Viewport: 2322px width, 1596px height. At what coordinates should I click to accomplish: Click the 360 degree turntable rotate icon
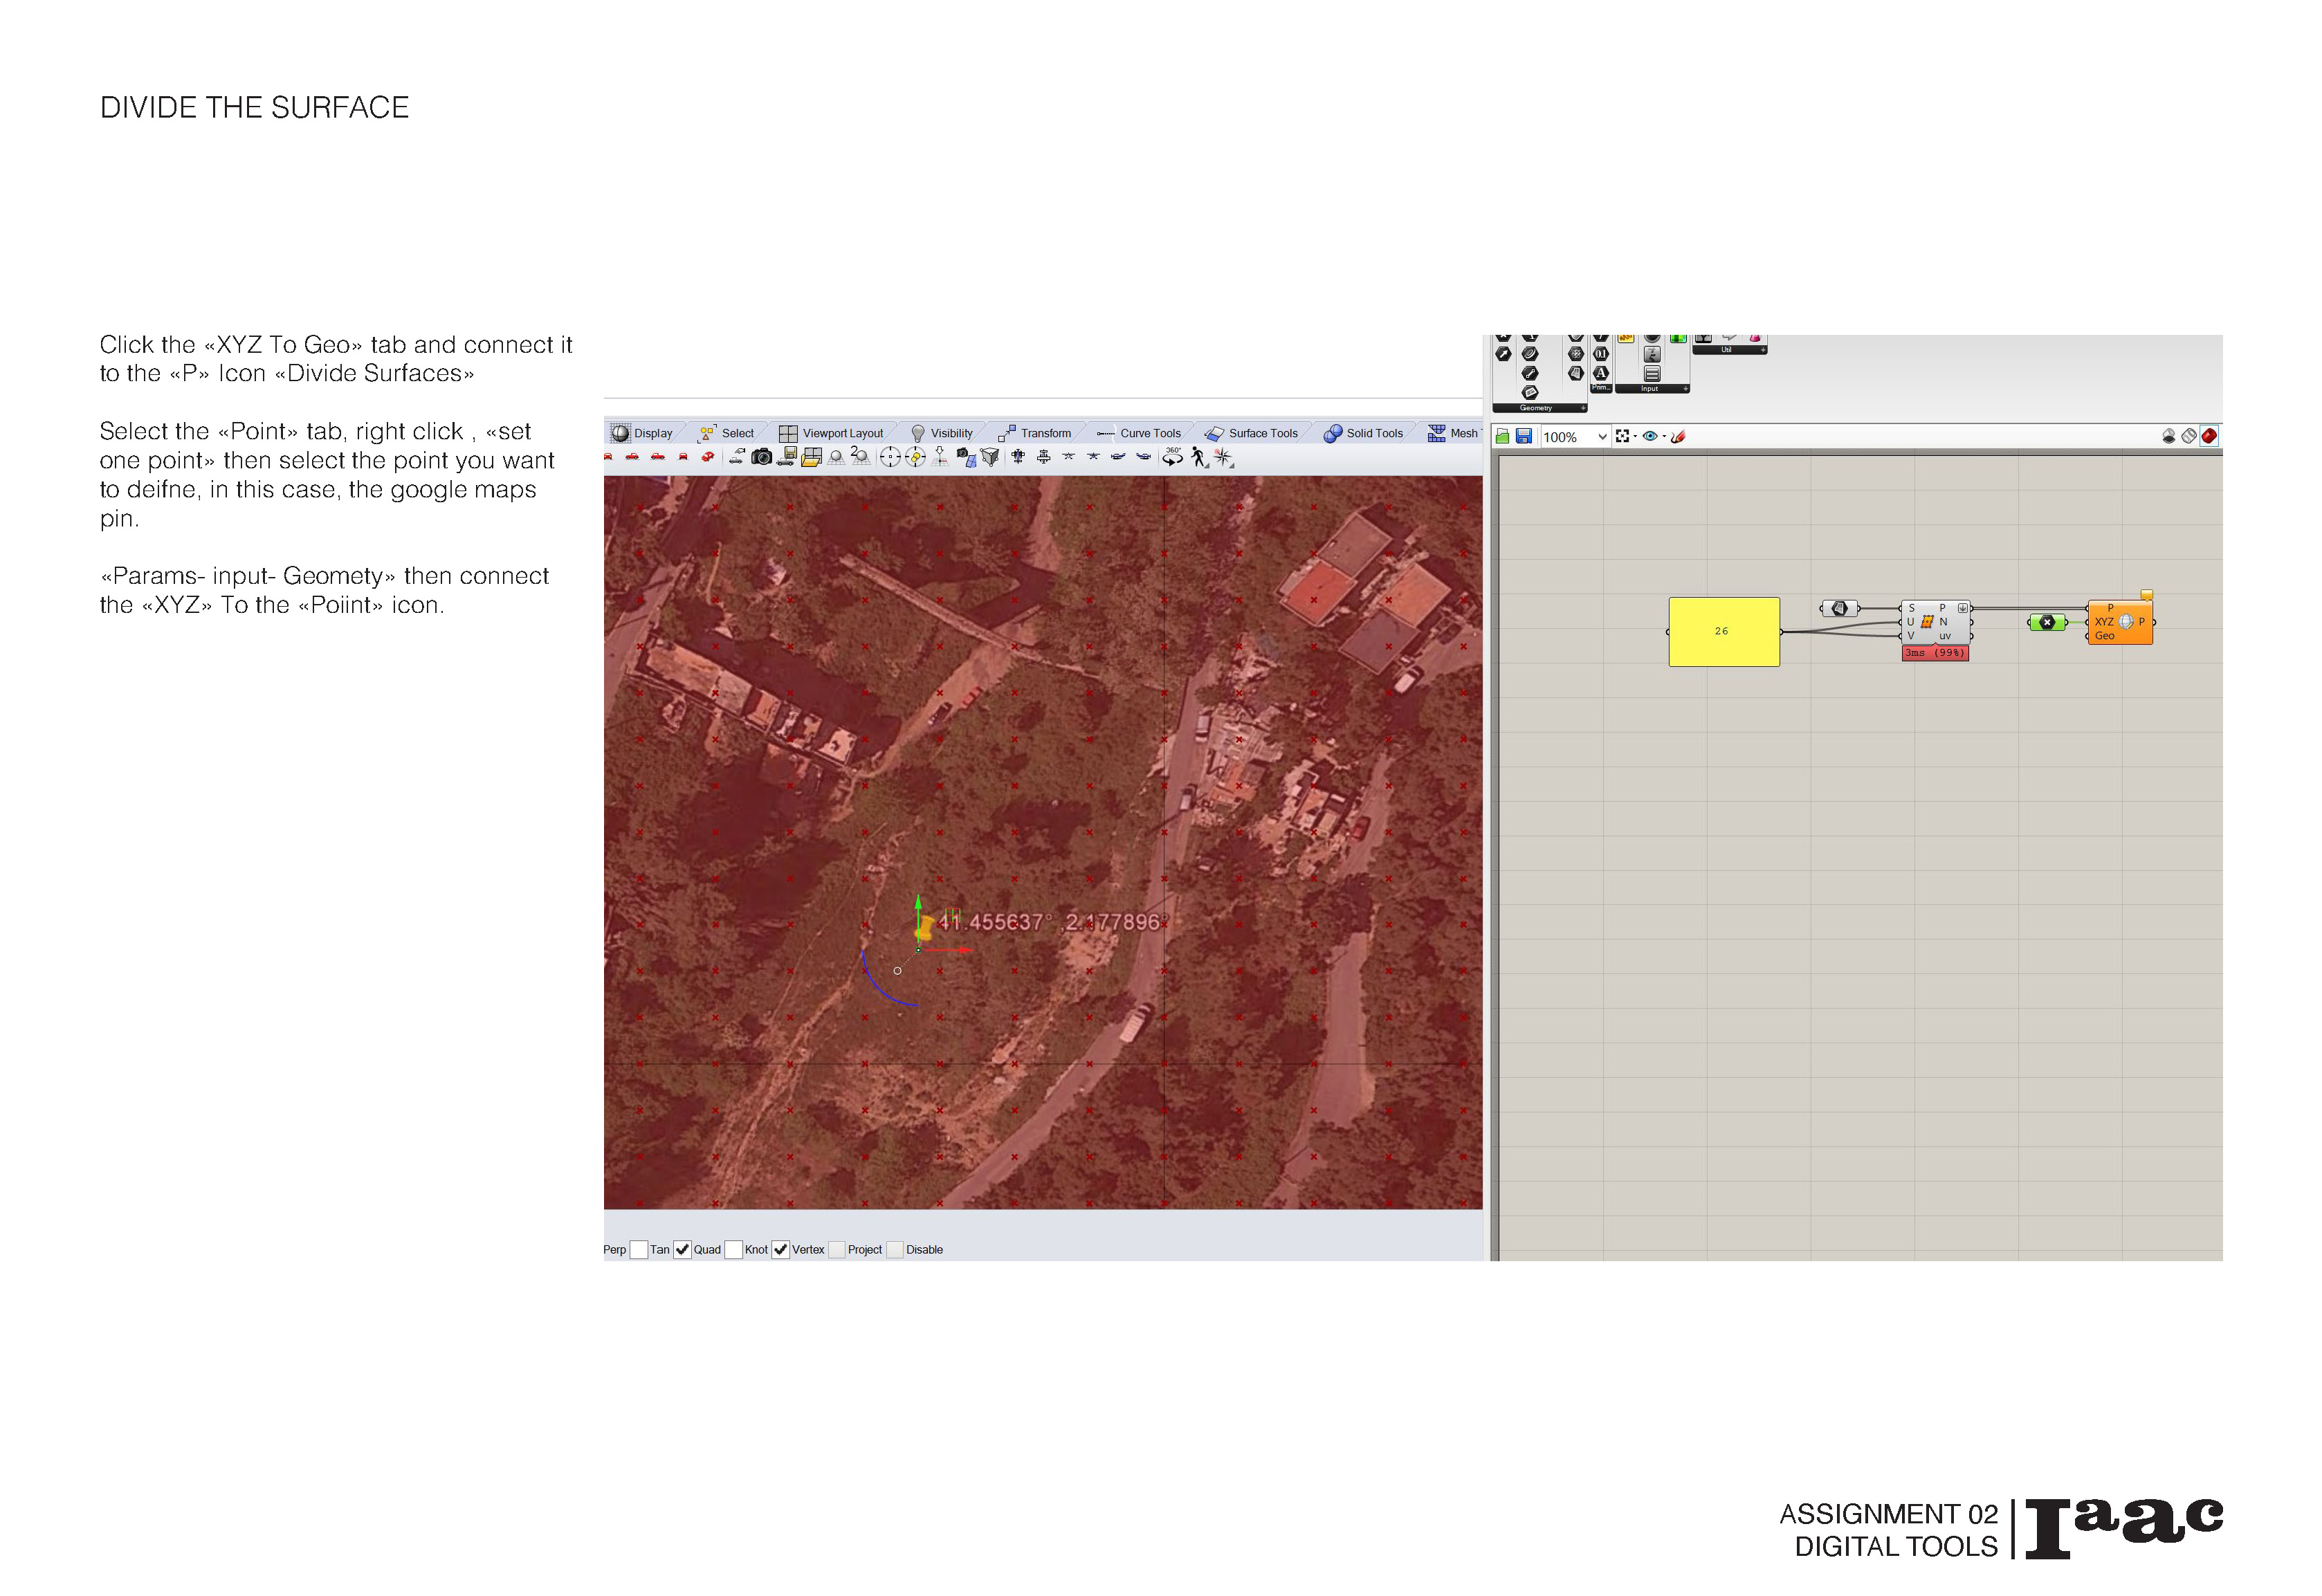[x=1172, y=457]
